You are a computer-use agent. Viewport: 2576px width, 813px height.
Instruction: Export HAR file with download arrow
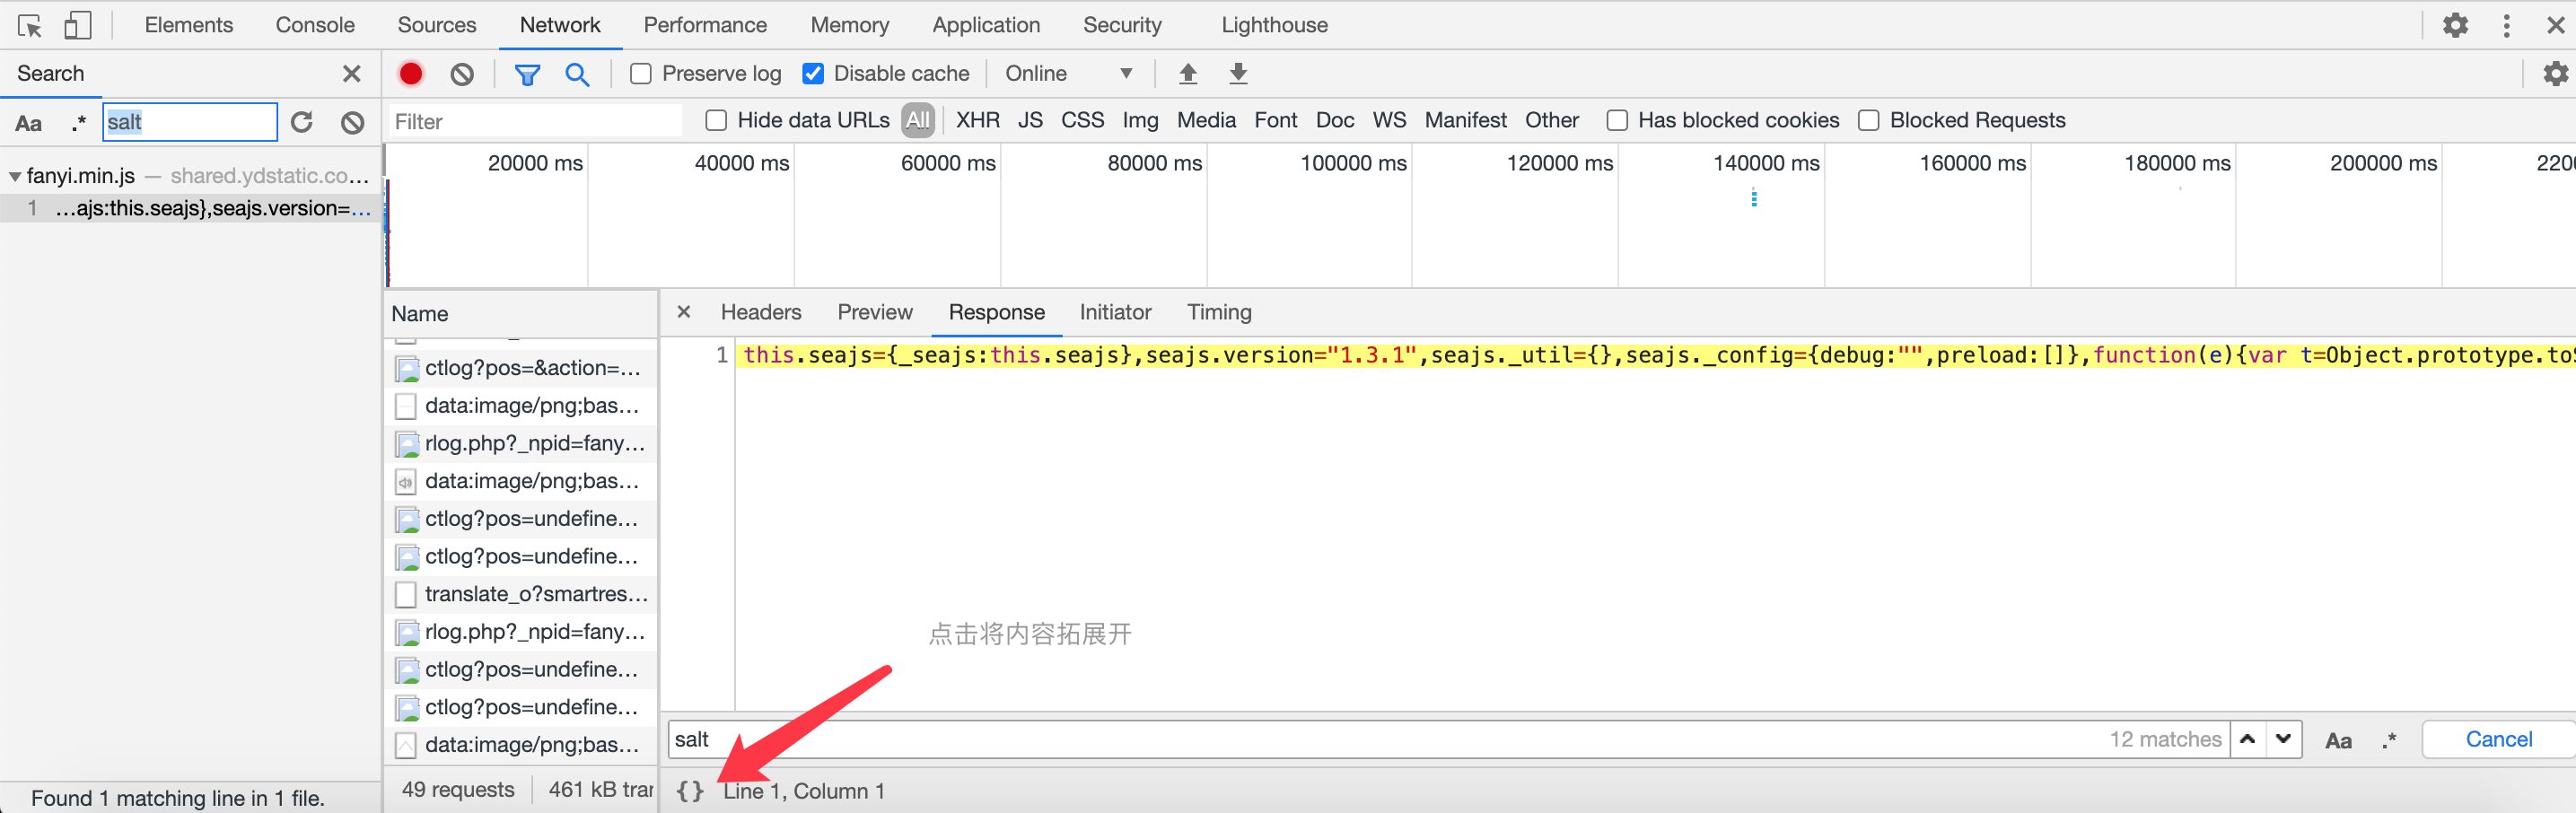tap(1238, 73)
